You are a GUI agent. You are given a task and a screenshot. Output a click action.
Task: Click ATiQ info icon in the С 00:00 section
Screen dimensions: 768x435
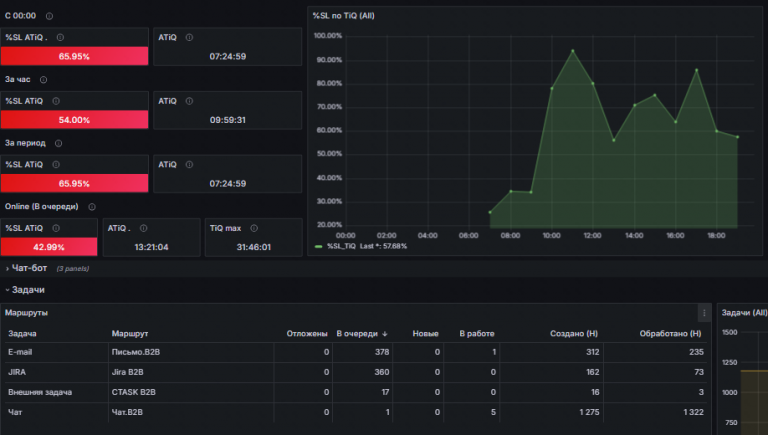(x=190, y=37)
